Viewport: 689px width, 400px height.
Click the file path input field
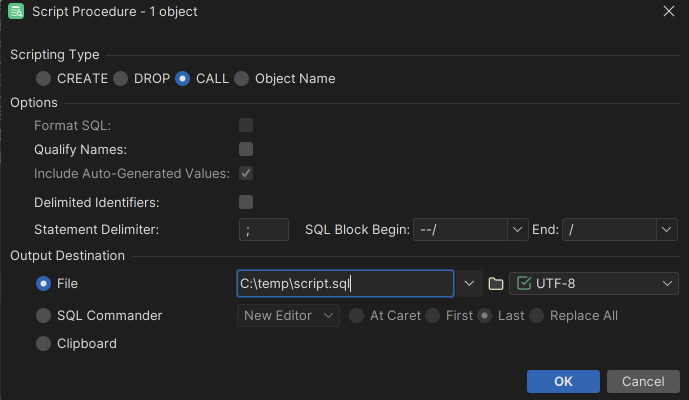click(345, 284)
